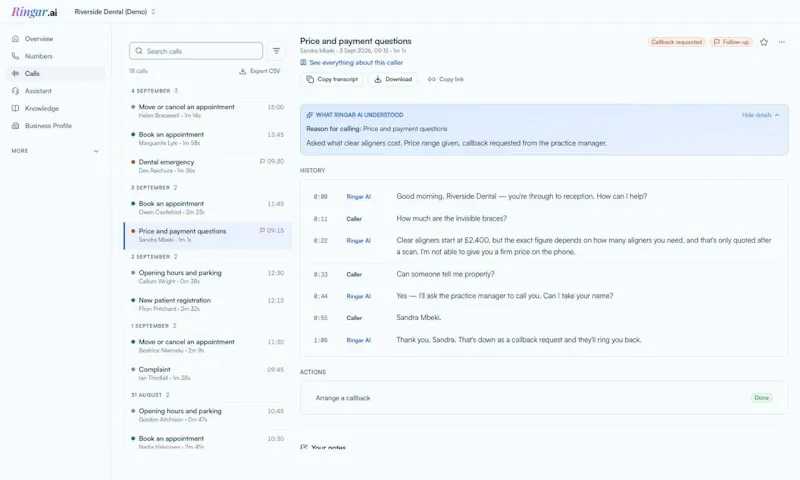Click transcript timestamp 0:11
Image resolution: width=800 pixels, height=480 pixels.
[320, 219]
